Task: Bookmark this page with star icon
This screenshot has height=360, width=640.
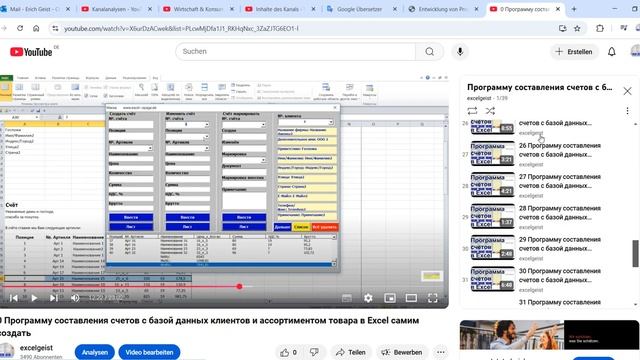Action: click(x=577, y=28)
